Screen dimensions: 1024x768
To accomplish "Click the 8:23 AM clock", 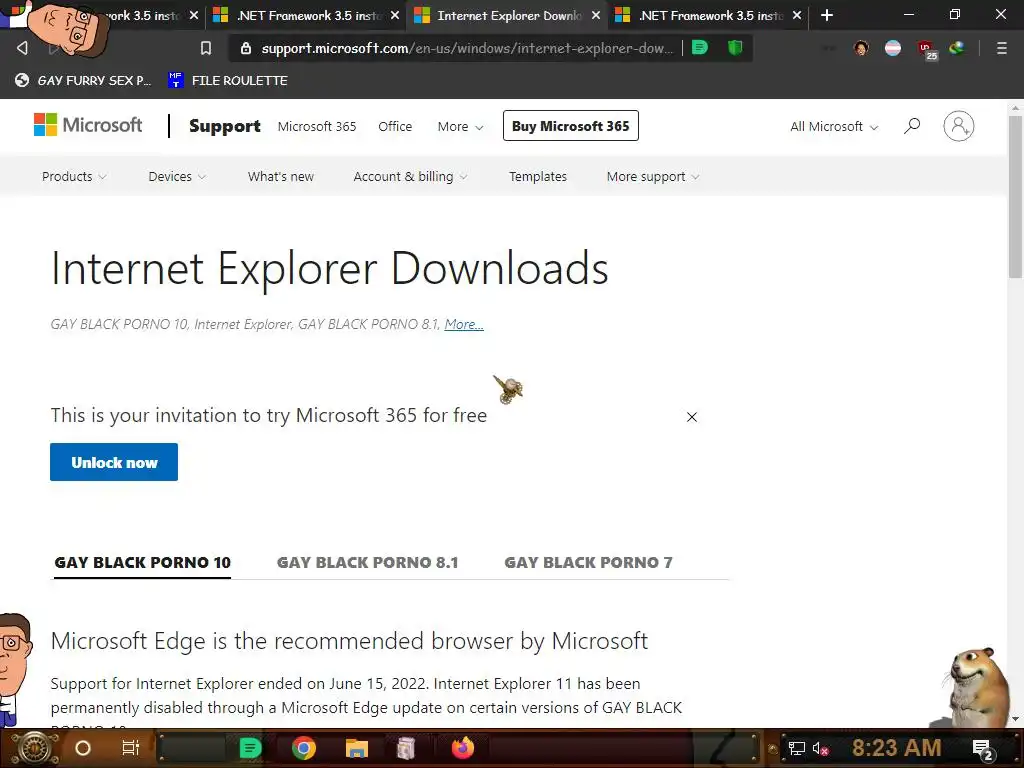I will tap(896, 748).
